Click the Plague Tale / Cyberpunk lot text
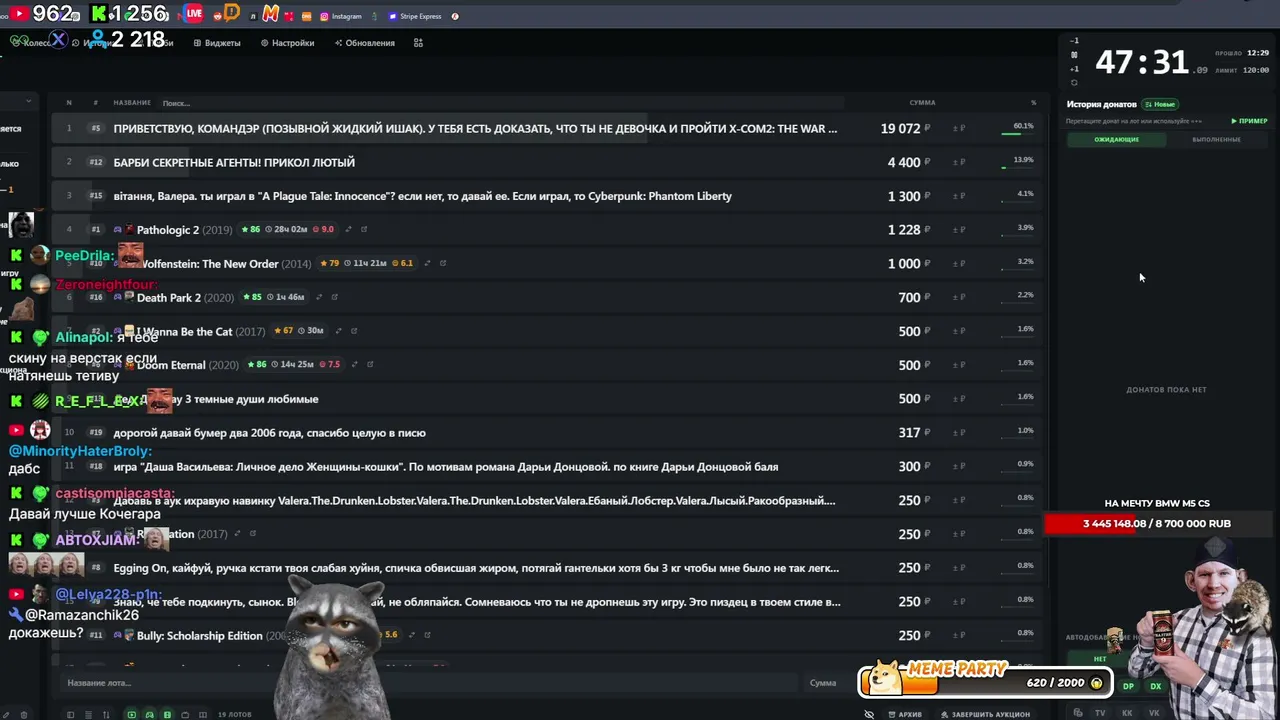 click(422, 196)
